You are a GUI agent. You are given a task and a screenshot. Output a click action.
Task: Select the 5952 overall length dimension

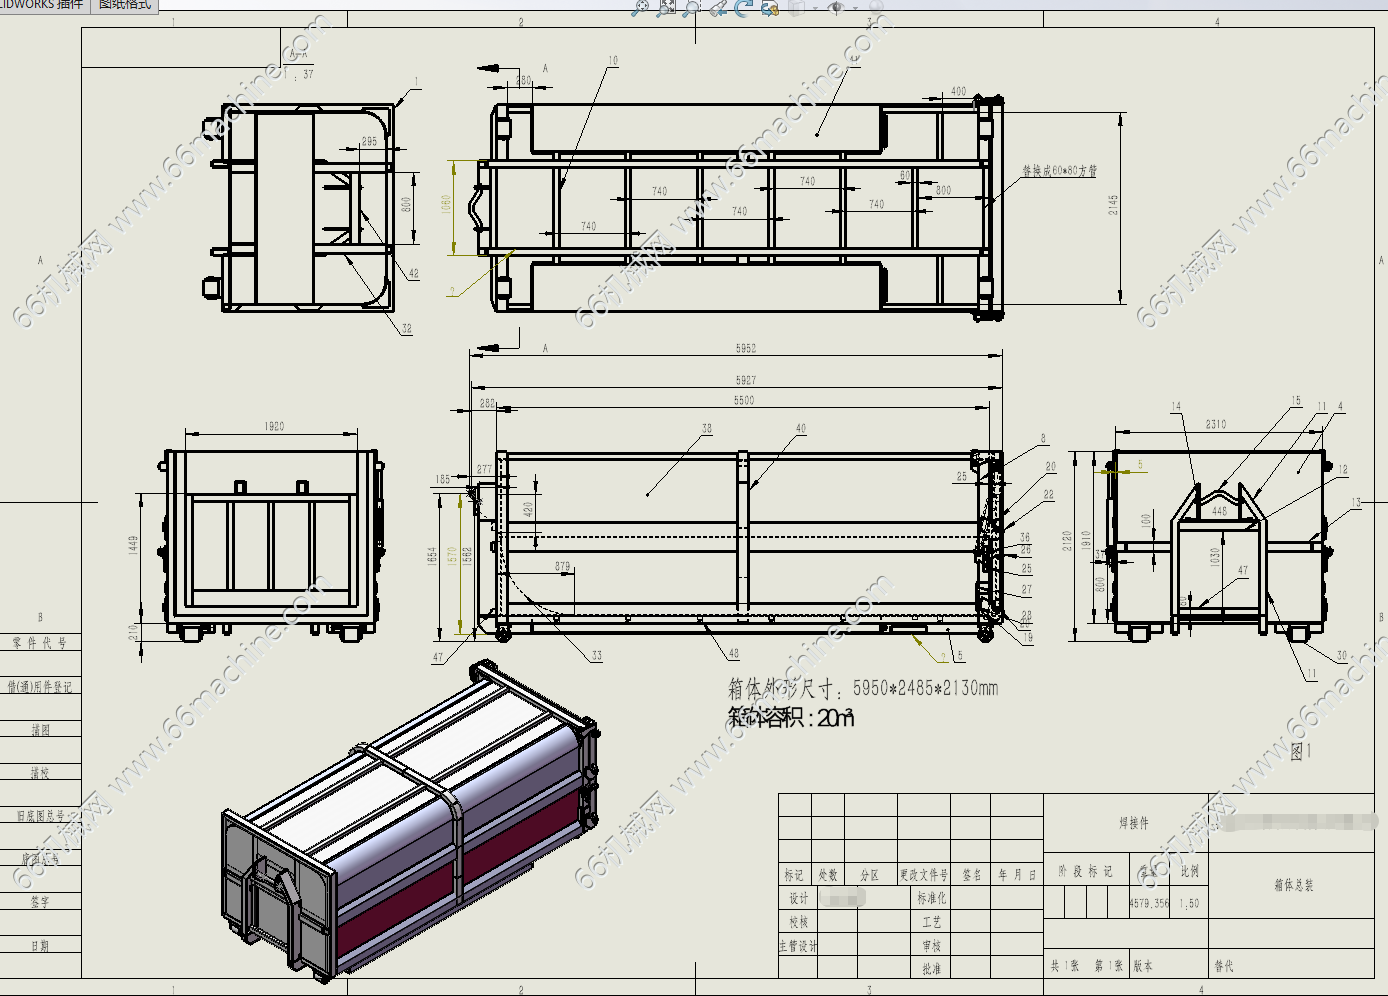pos(746,348)
